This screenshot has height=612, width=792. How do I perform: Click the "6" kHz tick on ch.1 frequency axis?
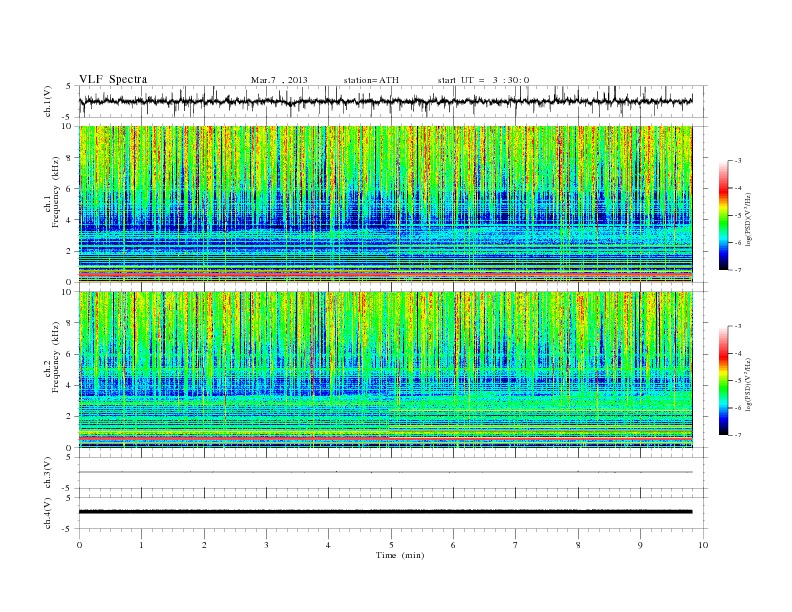[x=69, y=189]
